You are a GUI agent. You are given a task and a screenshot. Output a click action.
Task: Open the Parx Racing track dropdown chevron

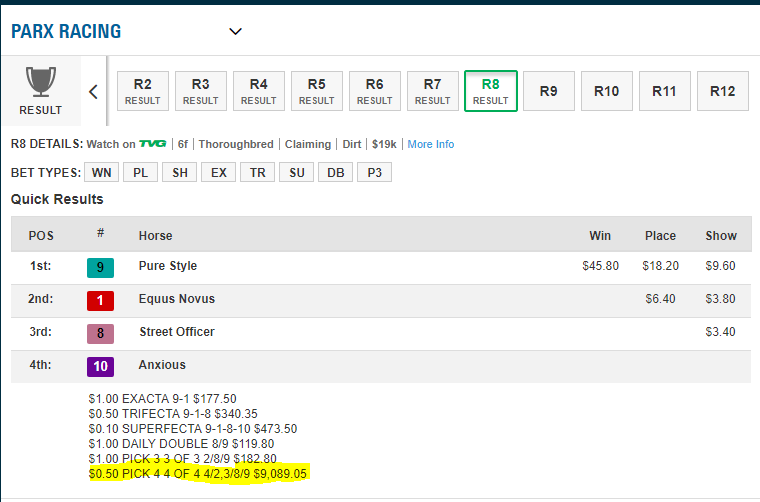(235, 31)
